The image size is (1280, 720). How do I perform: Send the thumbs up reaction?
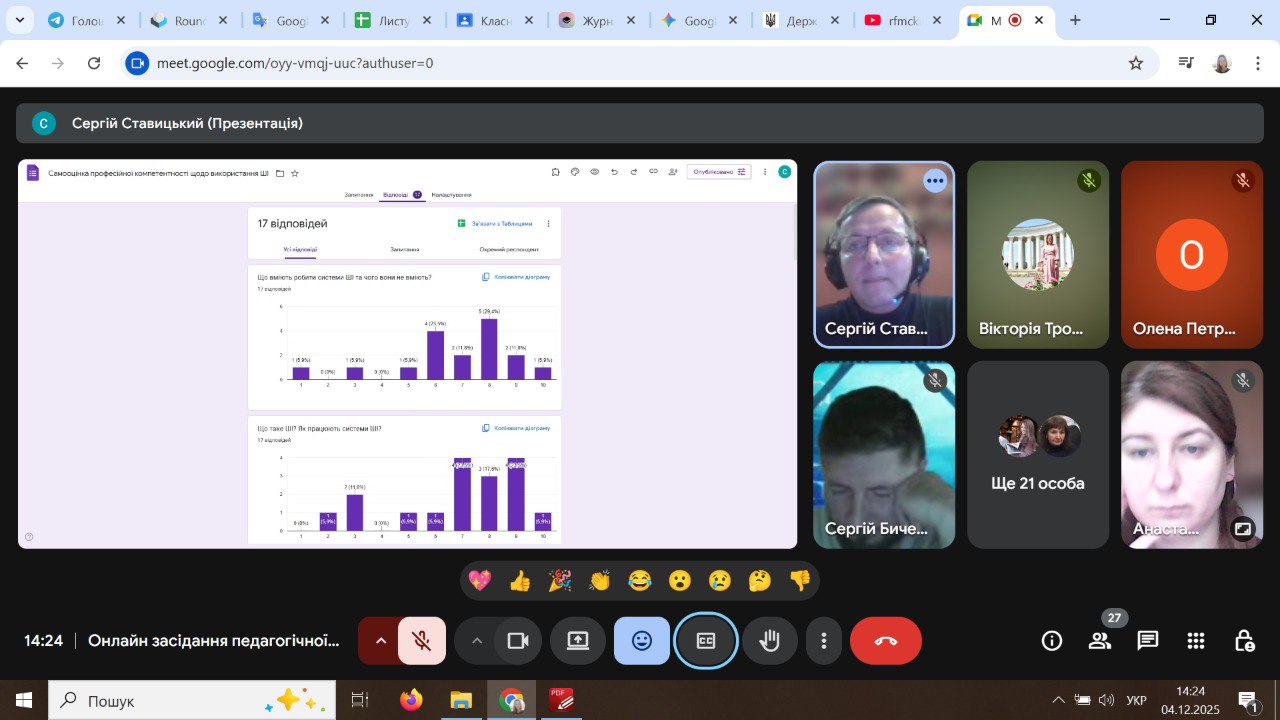pyautogui.click(x=520, y=581)
